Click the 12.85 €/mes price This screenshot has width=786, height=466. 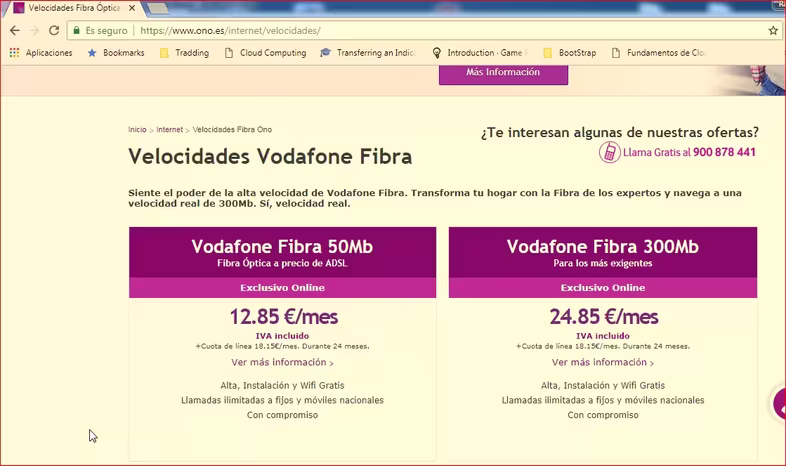pyautogui.click(x=284, y=317)
